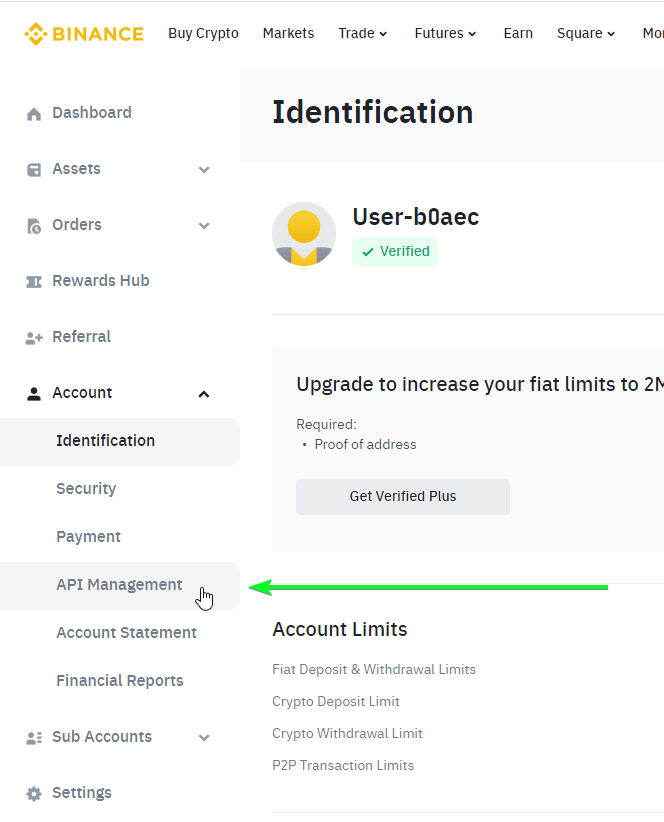The width and height of the screenshot is (664, 822).
Task: Click the Referral add-person icon
Action: [34, 338]
